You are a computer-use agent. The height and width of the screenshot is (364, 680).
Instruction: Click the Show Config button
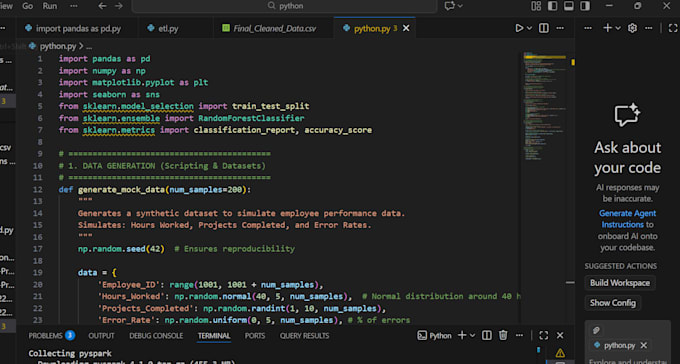pos(612,303)
